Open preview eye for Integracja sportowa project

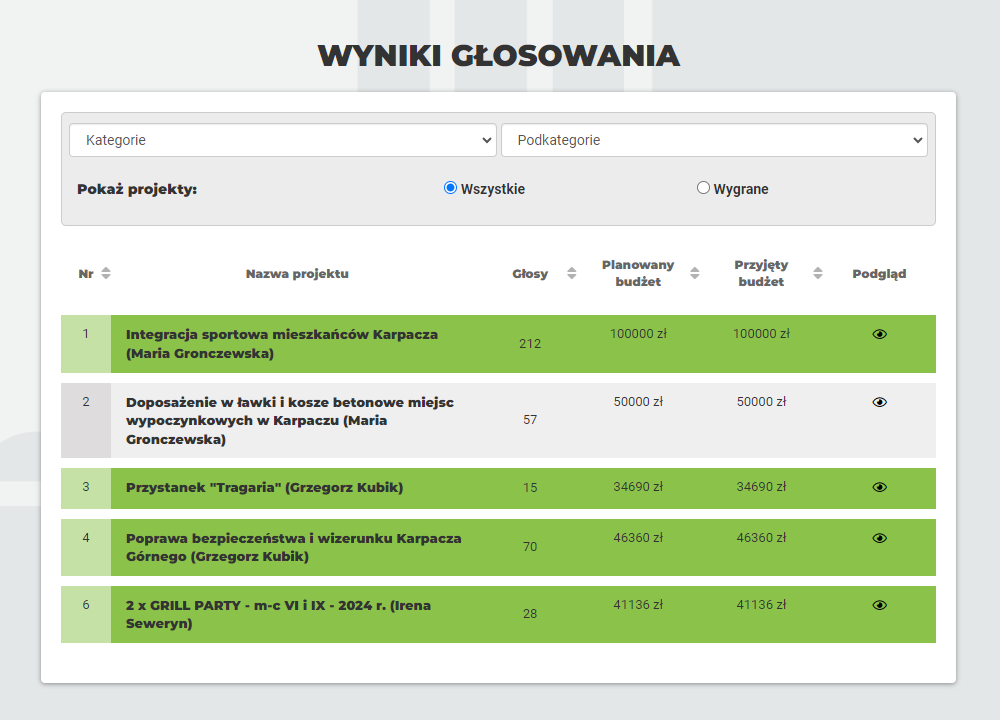pyautogui.click(x=879, y=334)
